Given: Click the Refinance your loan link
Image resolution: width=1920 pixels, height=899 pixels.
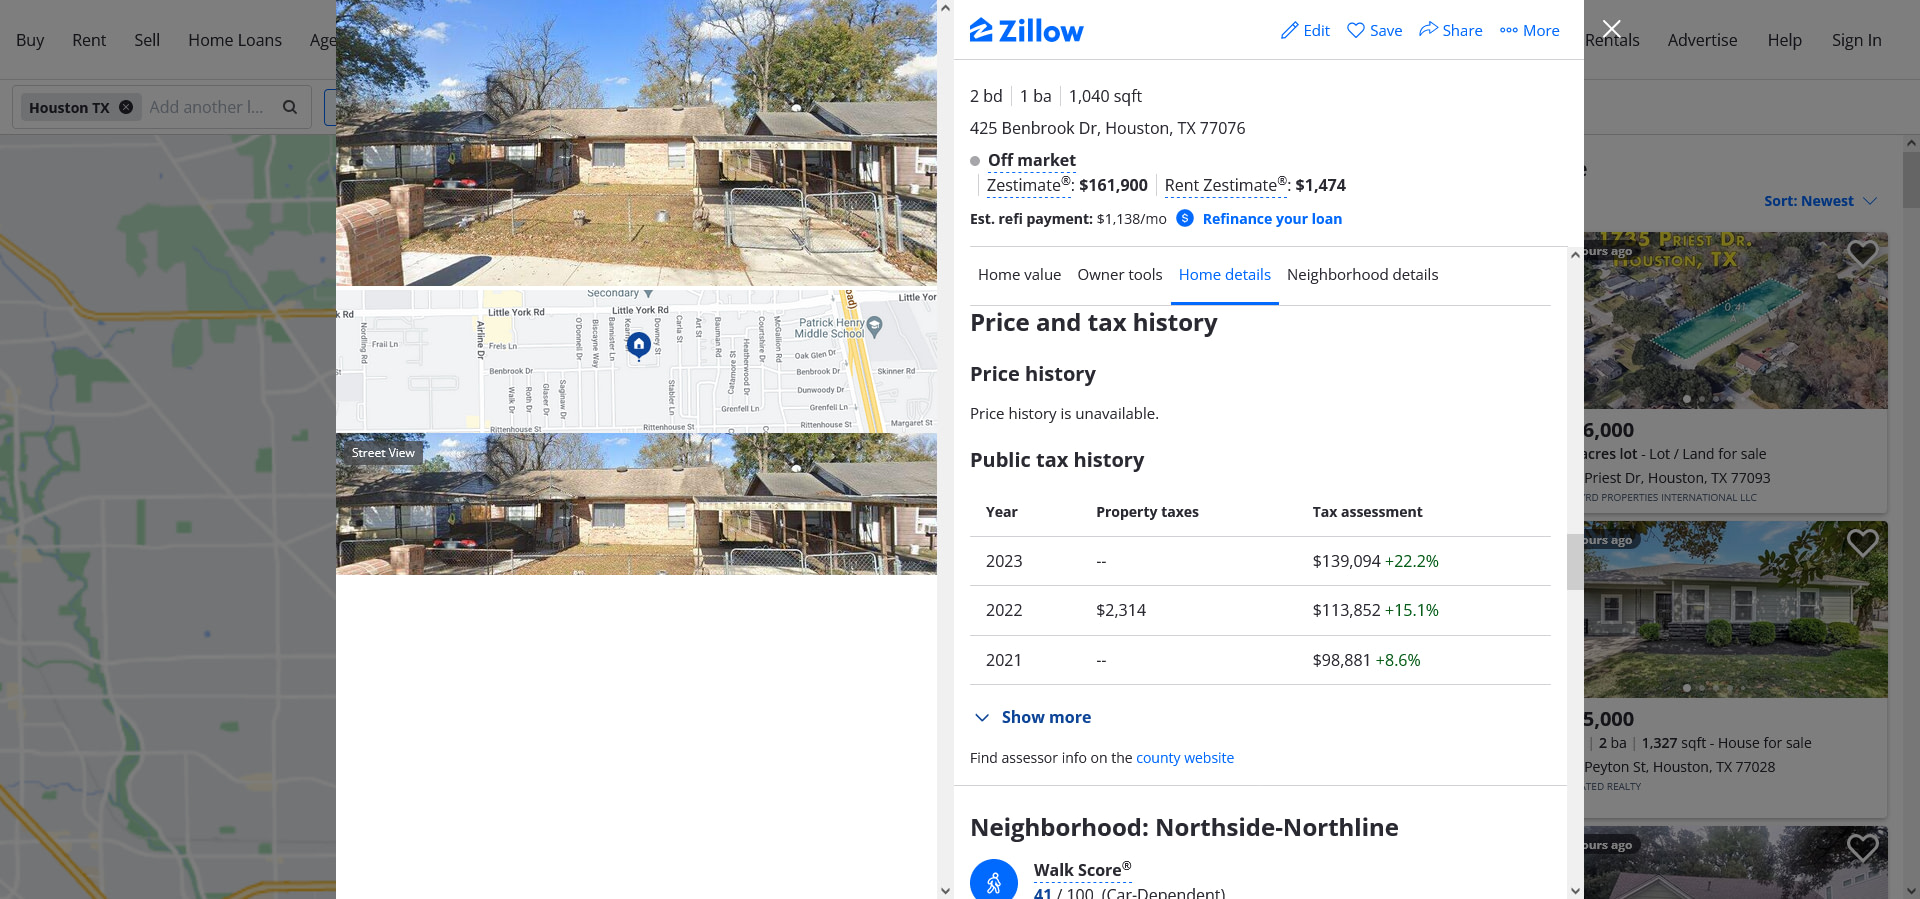Looking at the screenshot, I should pyautogui.click(x=1272, y=219).
